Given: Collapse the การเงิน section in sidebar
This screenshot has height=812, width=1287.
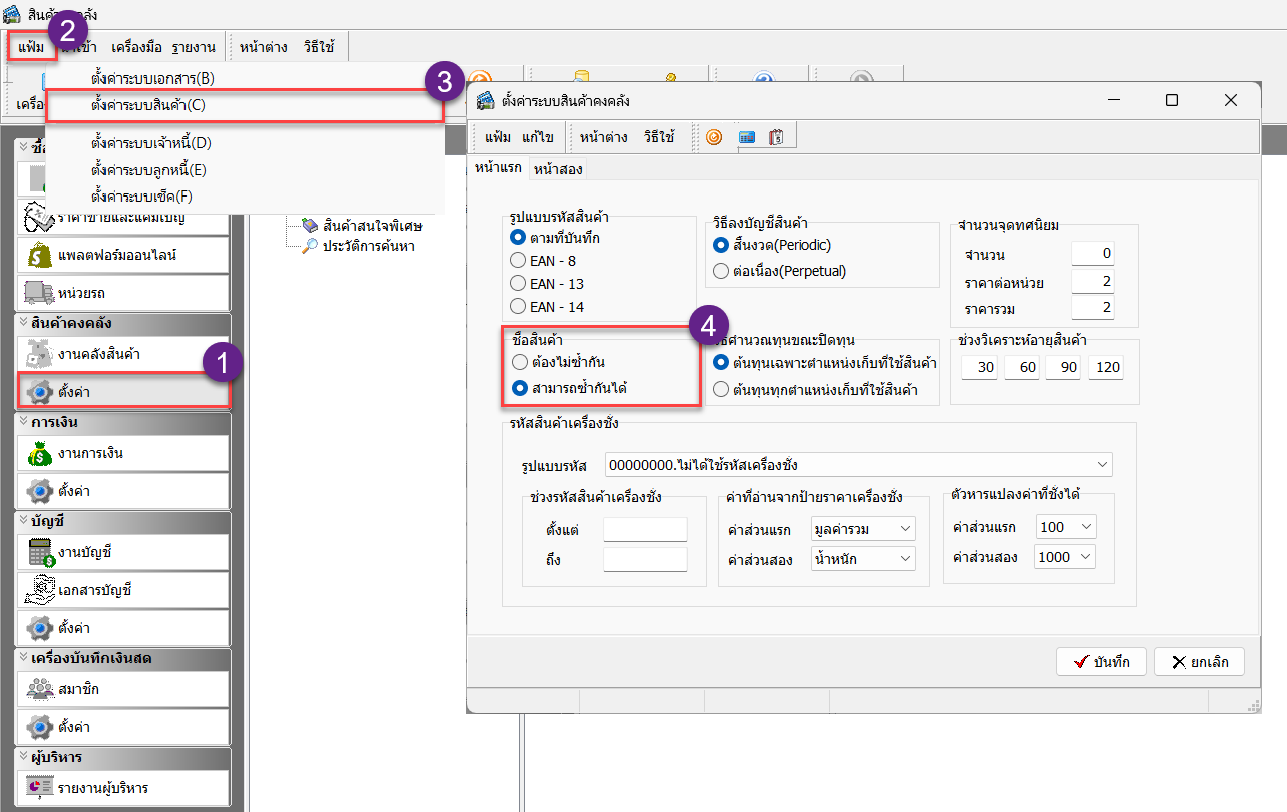Looking at the screenshot, I should tap(24, 423).
